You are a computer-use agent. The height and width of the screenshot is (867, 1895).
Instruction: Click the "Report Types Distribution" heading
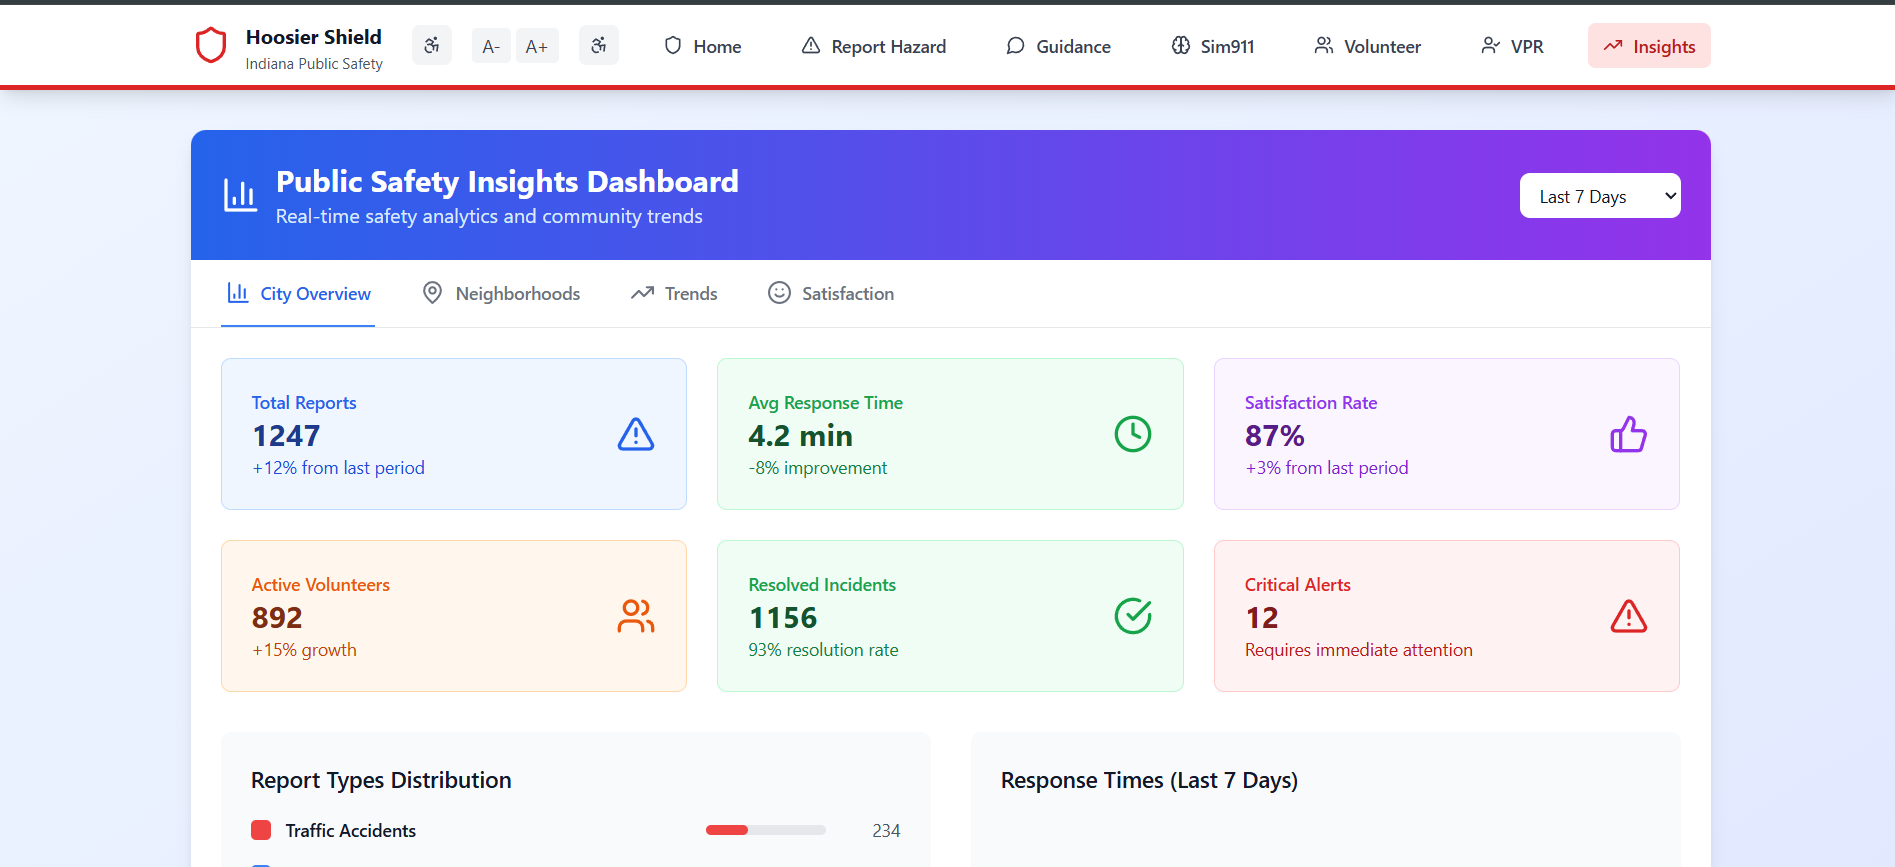pyautogui.click(x=381, y=780)
